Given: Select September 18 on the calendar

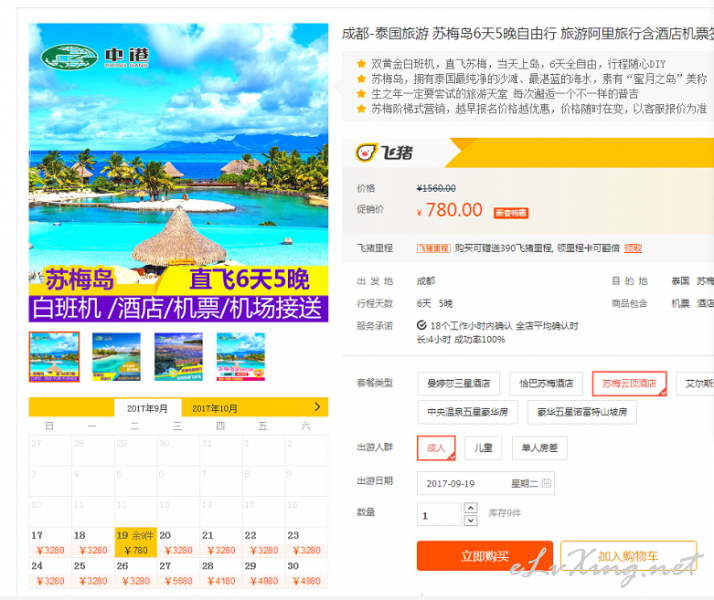Looking at the screenshot, I should click(93, 542).
